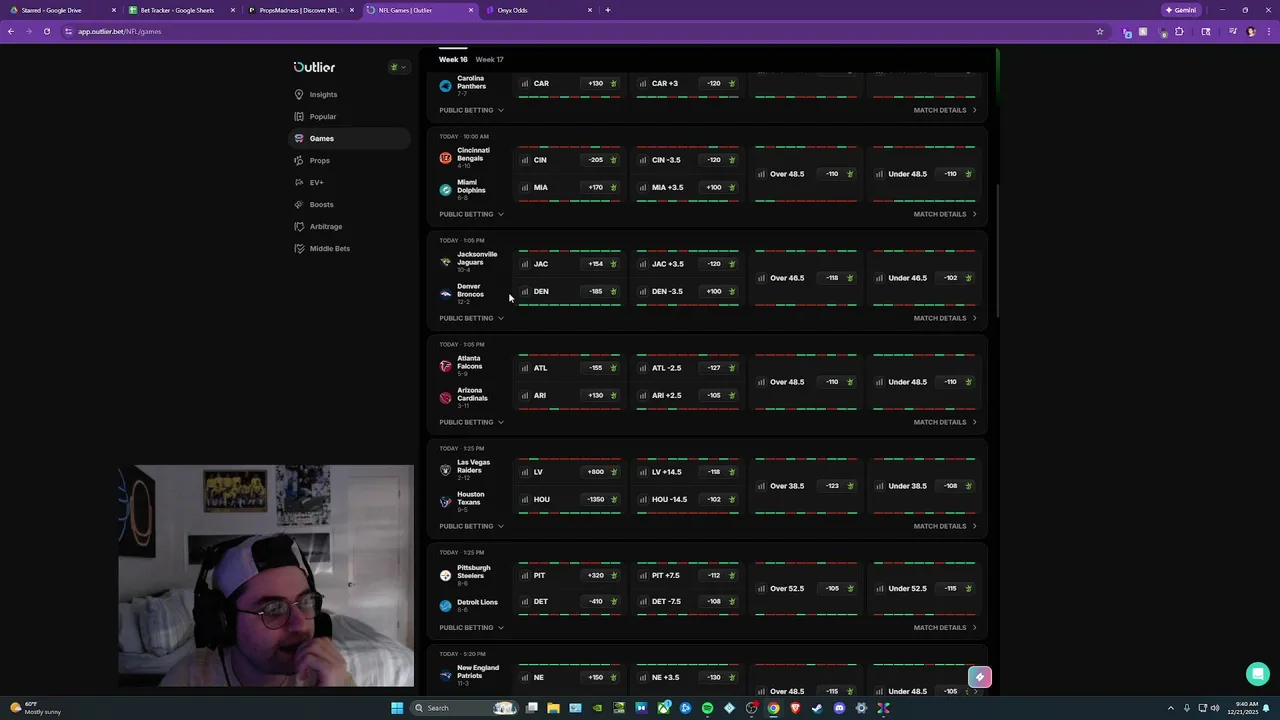Open Spotify from the taskbar
1280x720 pixels.
(x=707, y=708)
